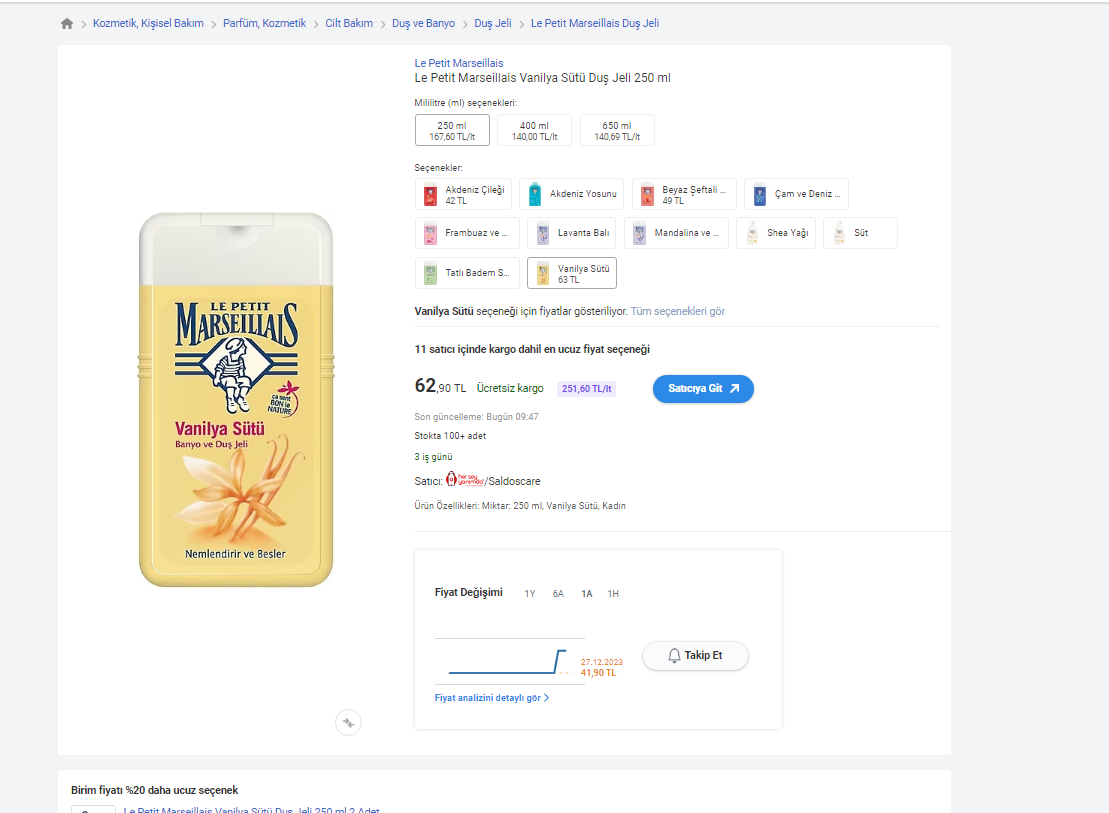Click the Ücretsiz kargo label

(510, 388)
